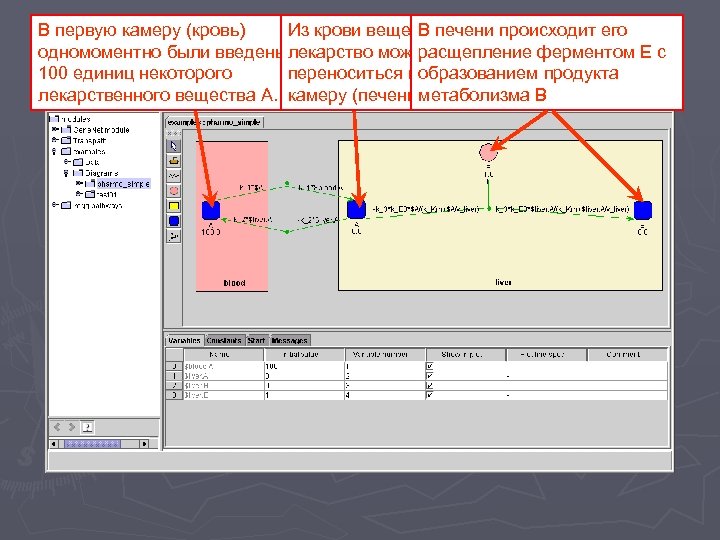Screen dimensions: 720x540
Task: Click the Show in plot column header
Action: (466, 354)
